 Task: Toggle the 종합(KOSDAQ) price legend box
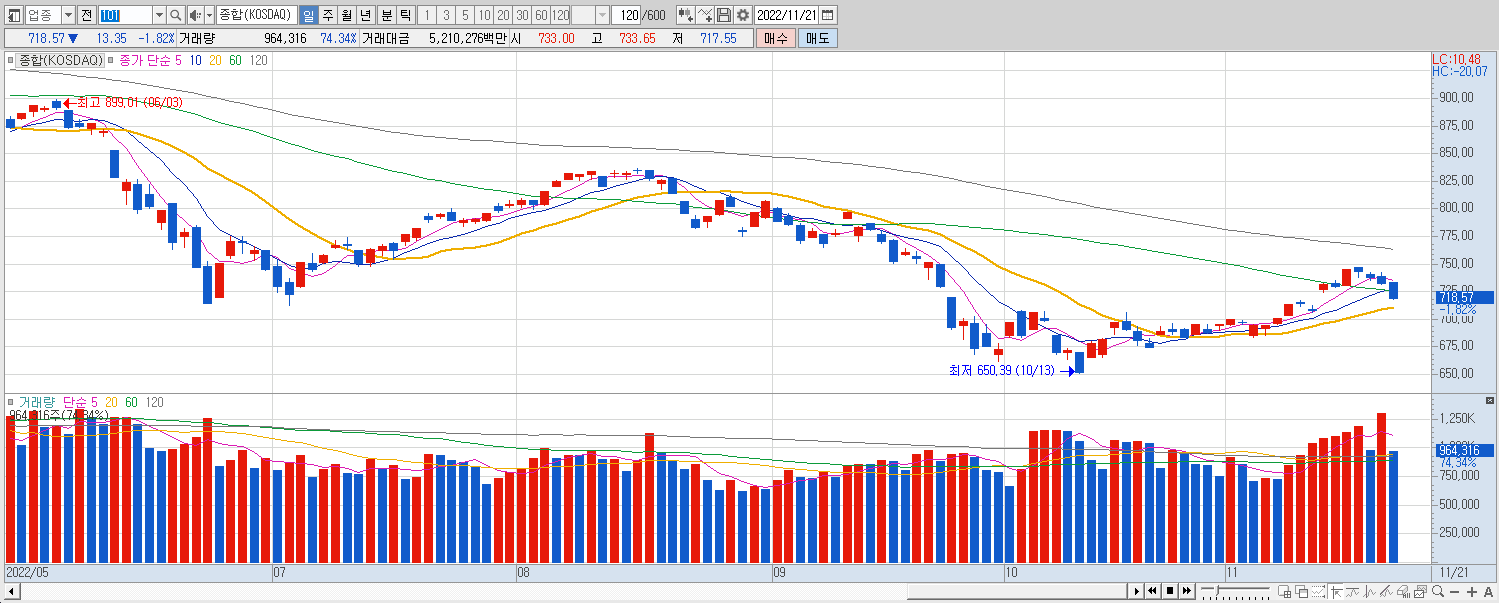coord(12,60)
